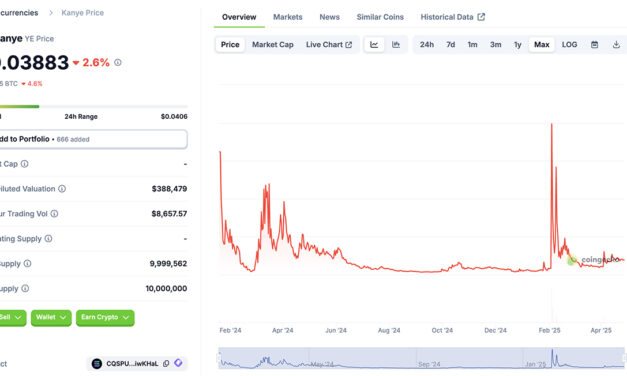Expand the Sell dropdown button
The width and height of the screenshot is (627, 376).
[12, 318]
